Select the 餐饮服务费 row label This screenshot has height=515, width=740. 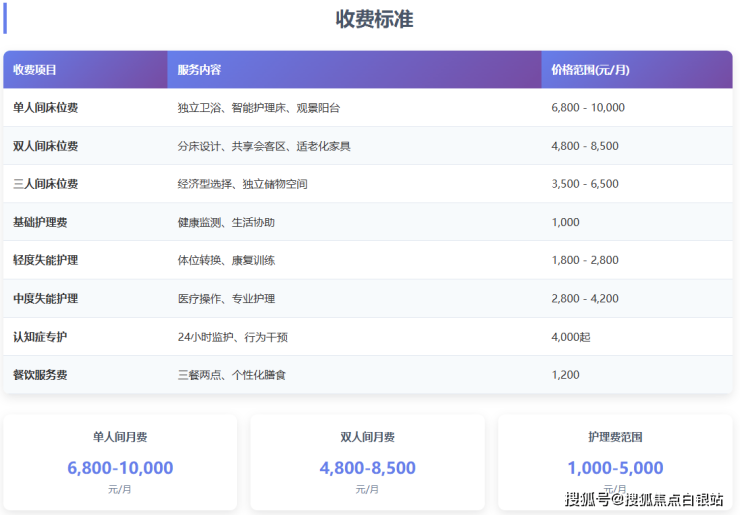pyautogui.click(x=40, y=375)
